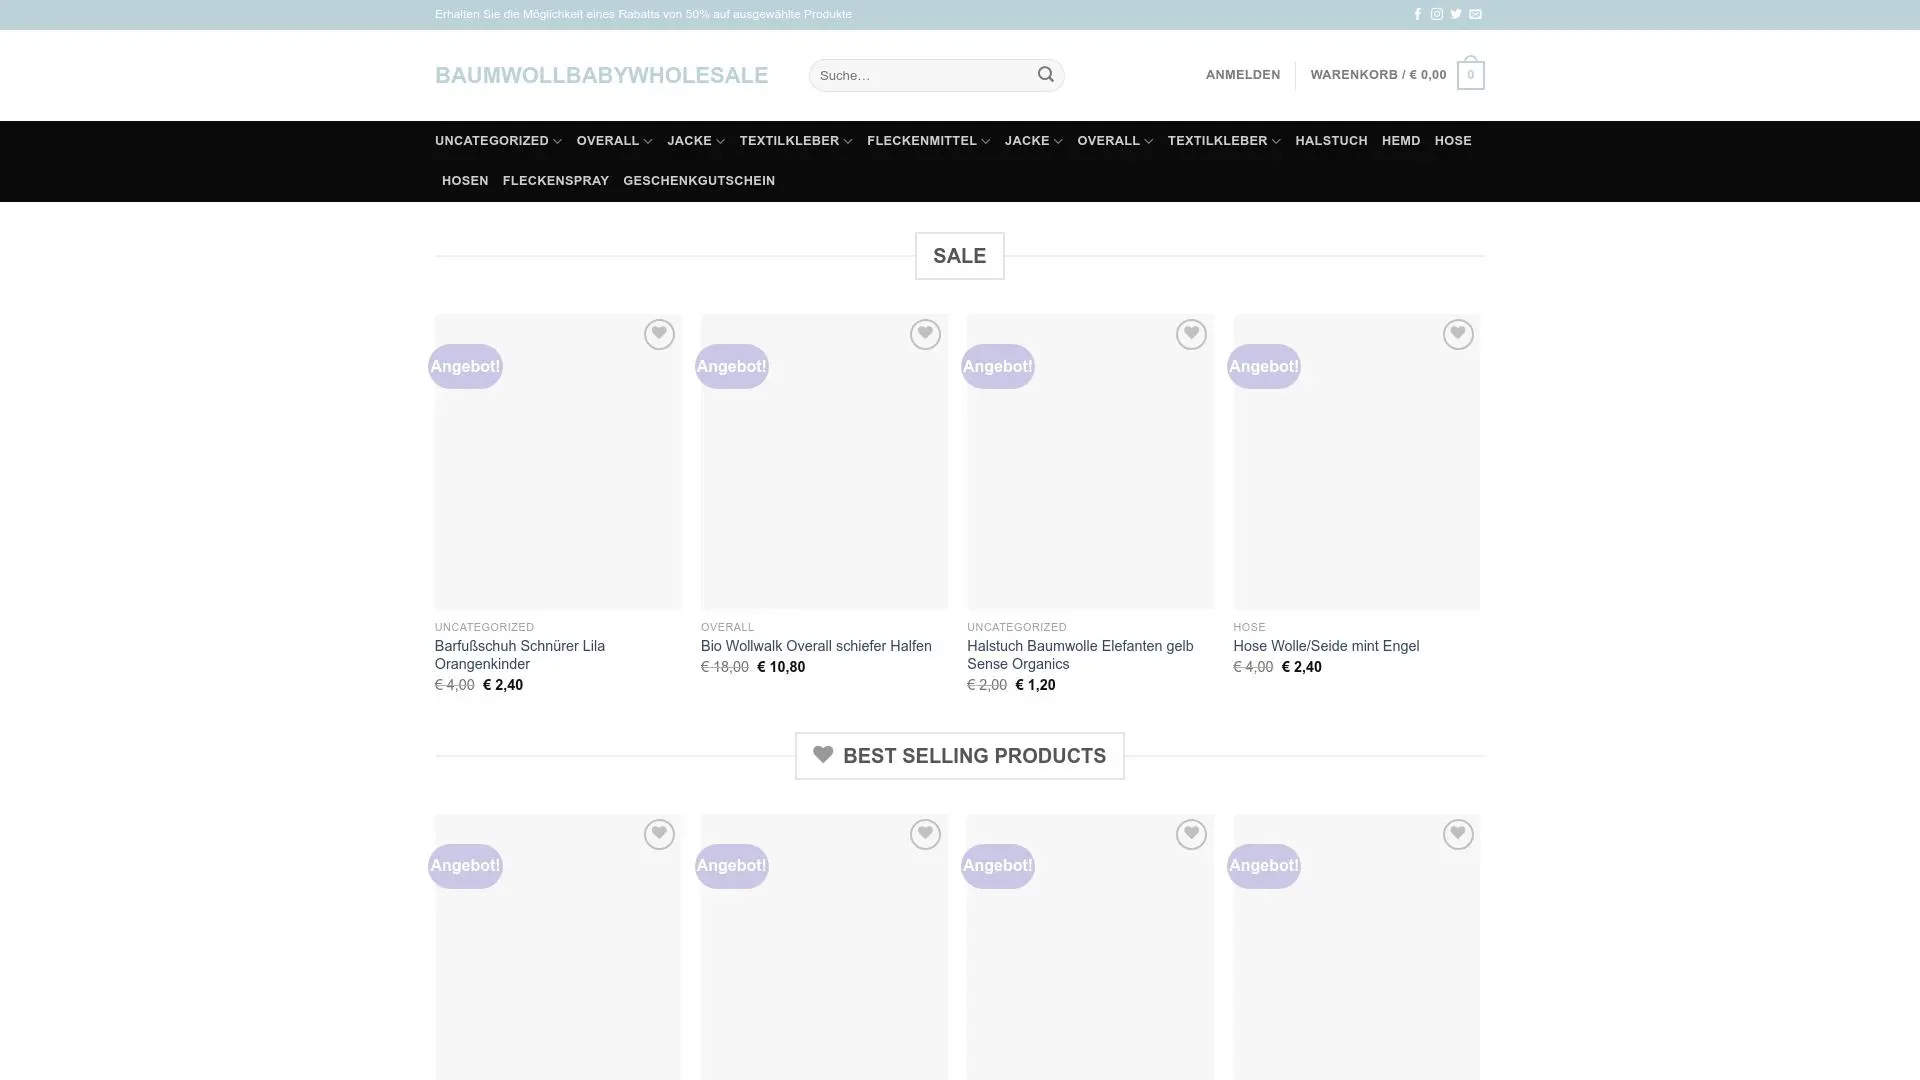Open the shopping cart bag icon
Viewport: 1920px width, 1080px height.
[1470, 75]
